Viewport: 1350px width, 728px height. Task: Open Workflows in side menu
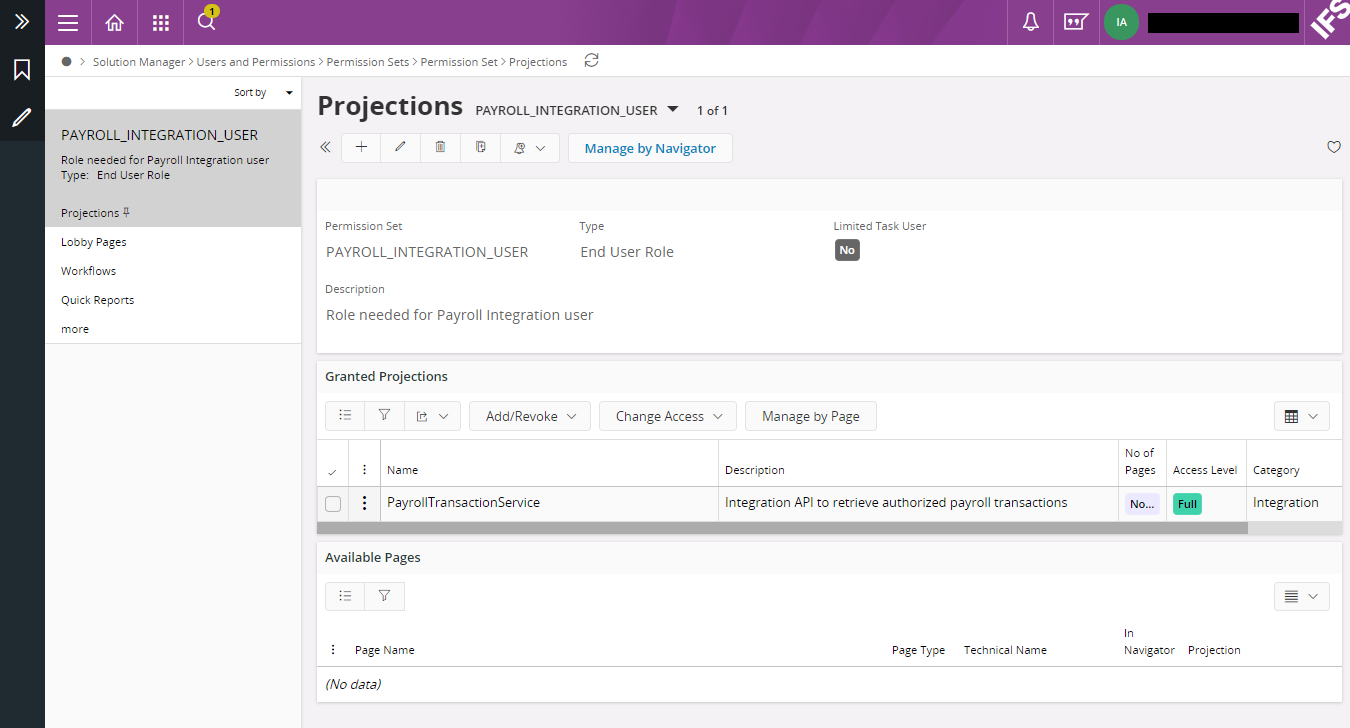pos(88,271)
